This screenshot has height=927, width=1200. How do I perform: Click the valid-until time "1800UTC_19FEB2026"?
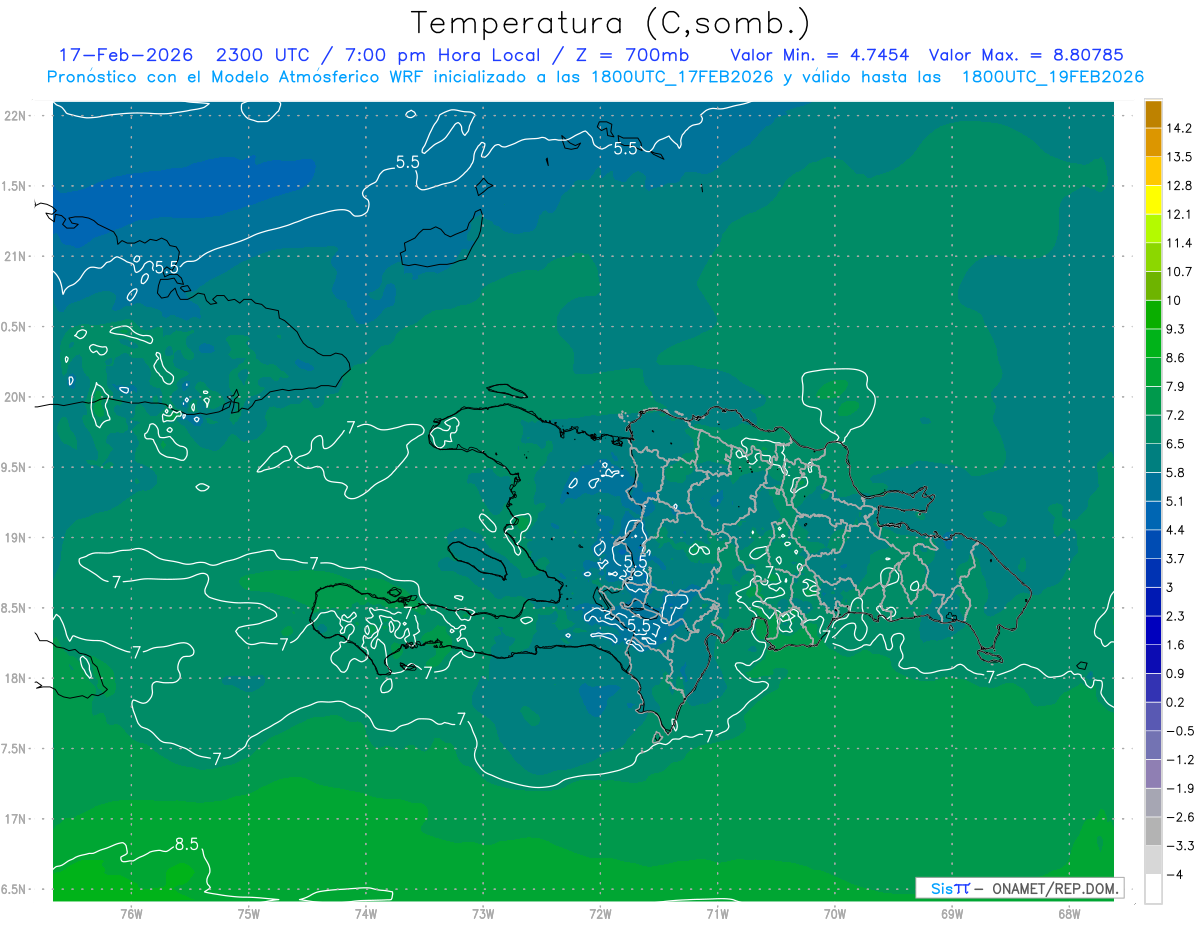(1052, 77)
